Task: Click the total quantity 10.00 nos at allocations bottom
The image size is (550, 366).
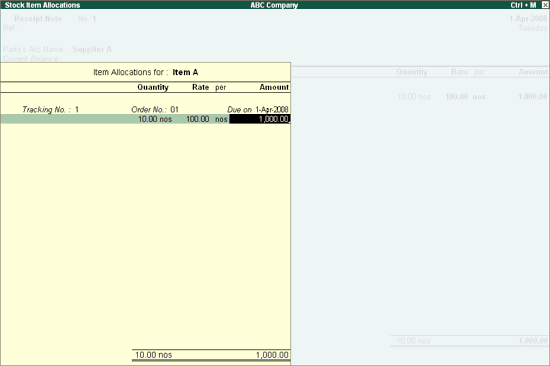Action: pos(154,355)
